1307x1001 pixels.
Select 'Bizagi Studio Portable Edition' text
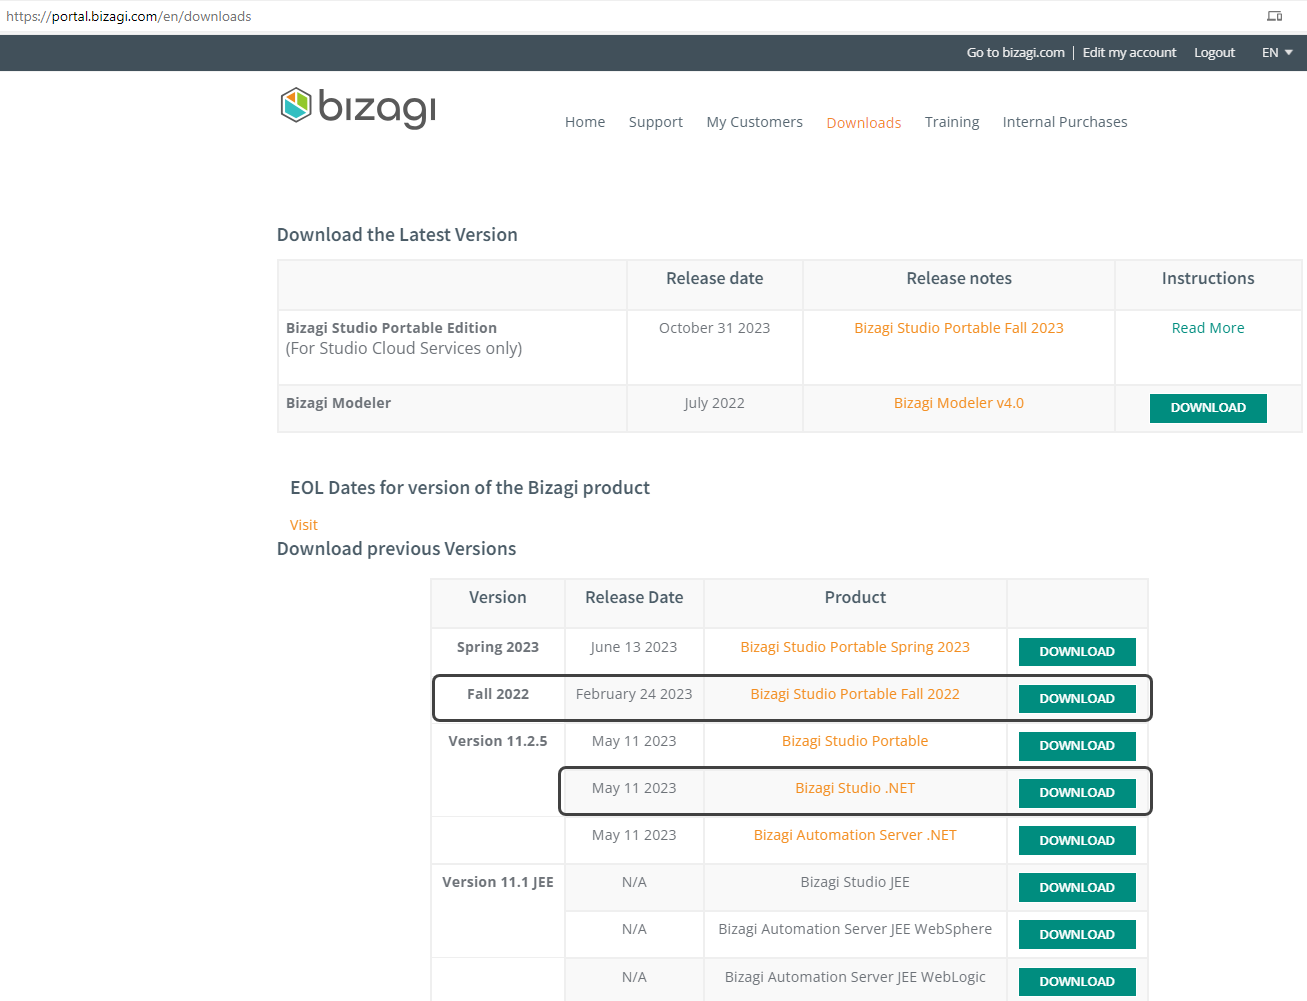click(391, 328)
